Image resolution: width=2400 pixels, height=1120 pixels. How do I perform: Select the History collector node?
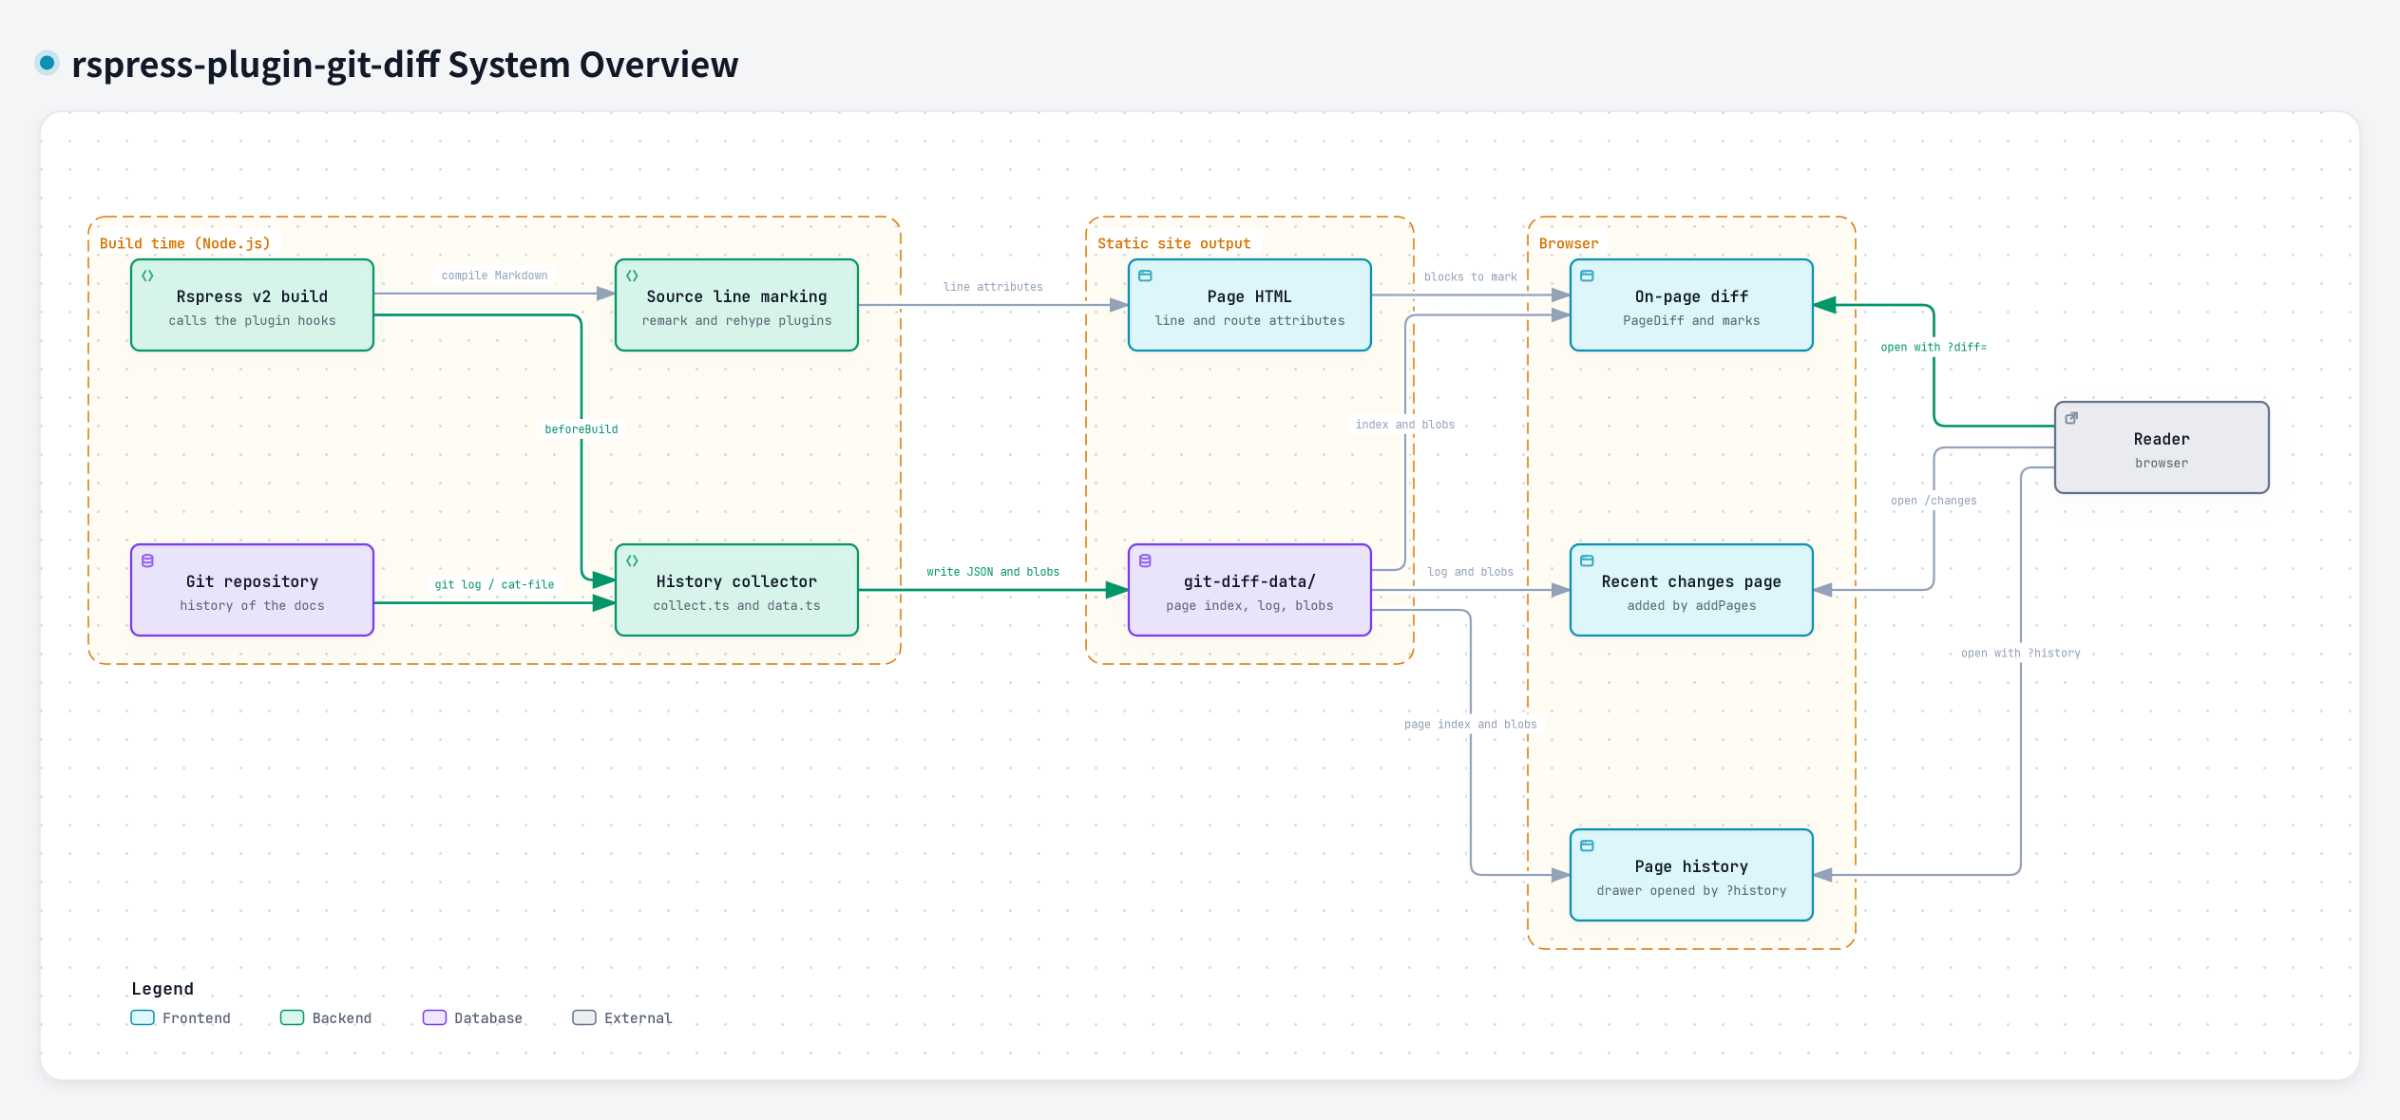737,590
